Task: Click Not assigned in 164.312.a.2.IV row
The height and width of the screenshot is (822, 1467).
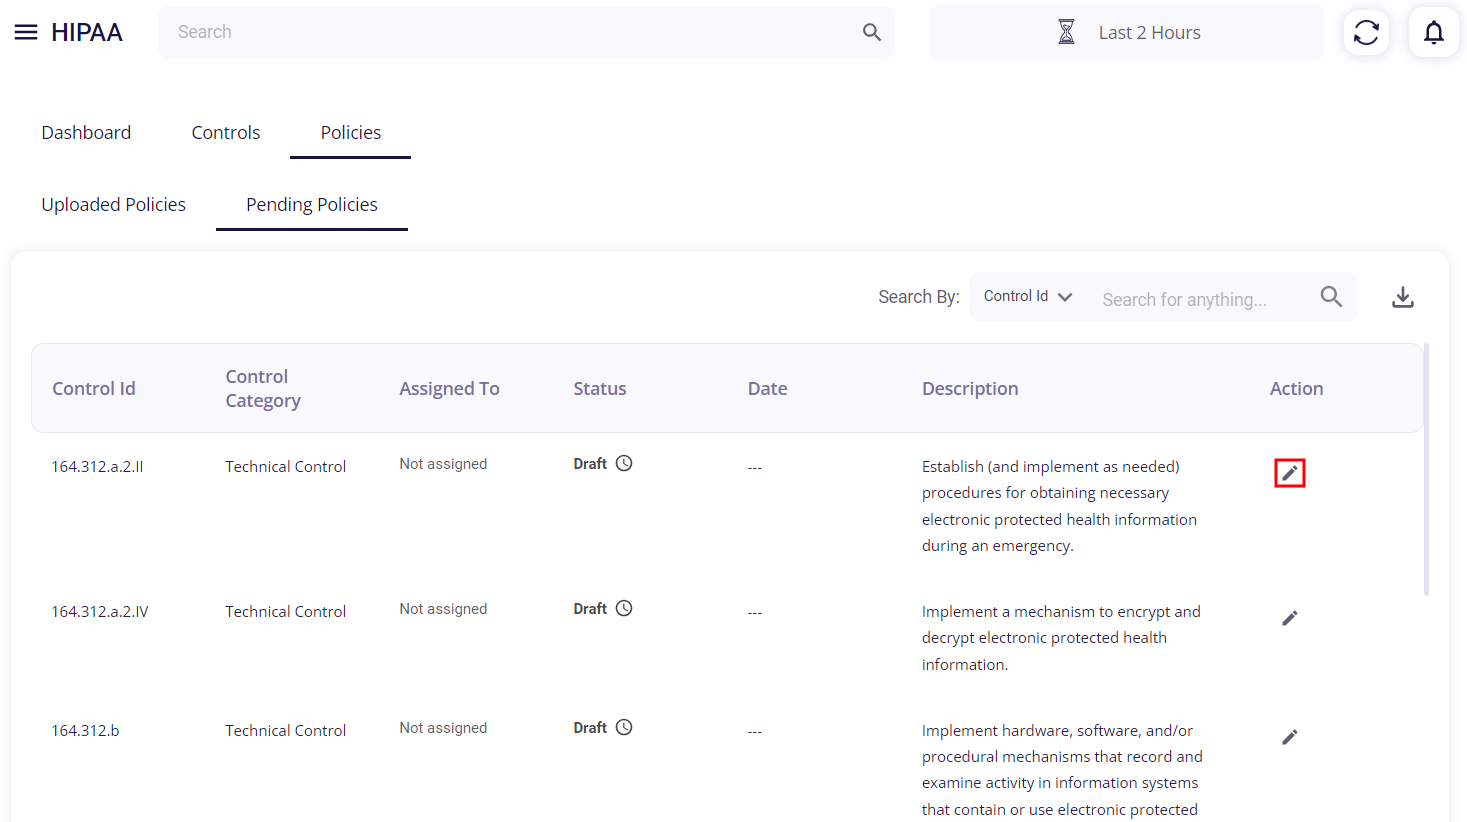Action: pos(443,609)
